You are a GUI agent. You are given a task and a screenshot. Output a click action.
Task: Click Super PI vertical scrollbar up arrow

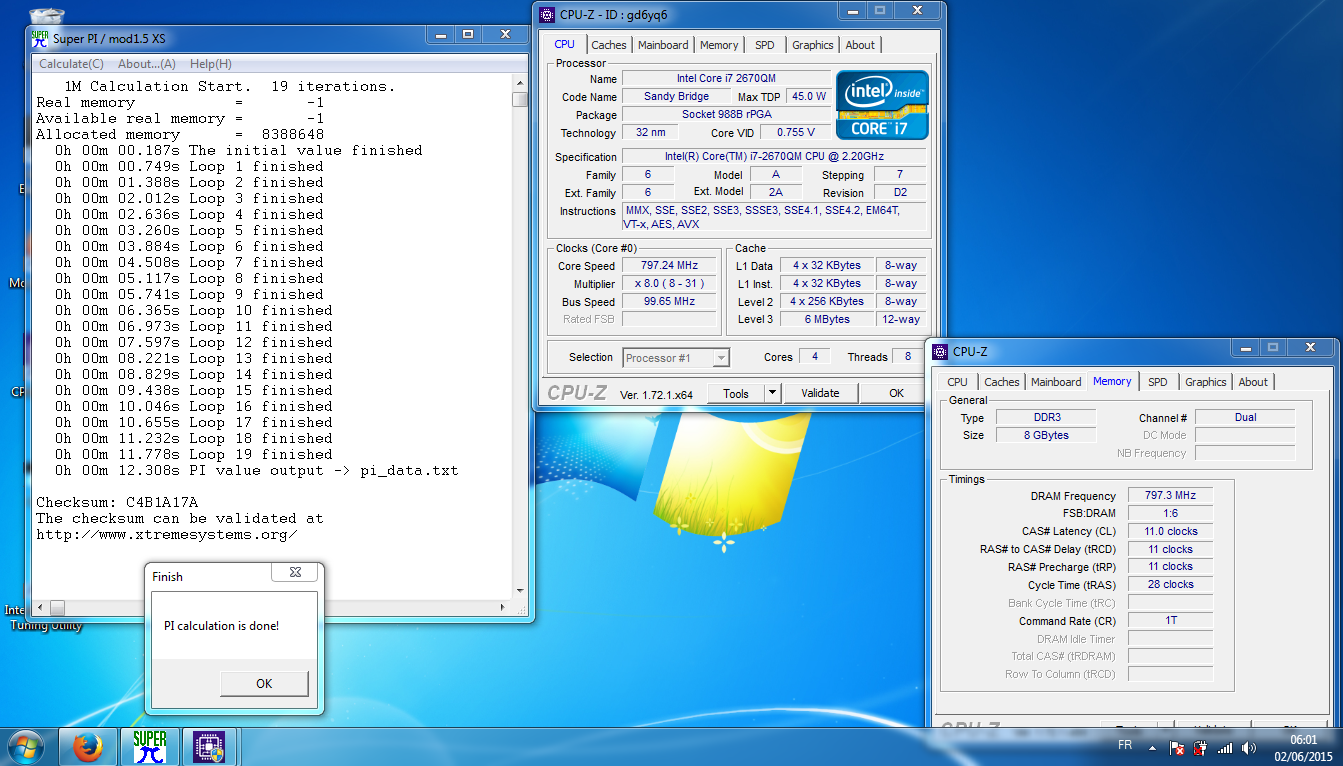519,85
